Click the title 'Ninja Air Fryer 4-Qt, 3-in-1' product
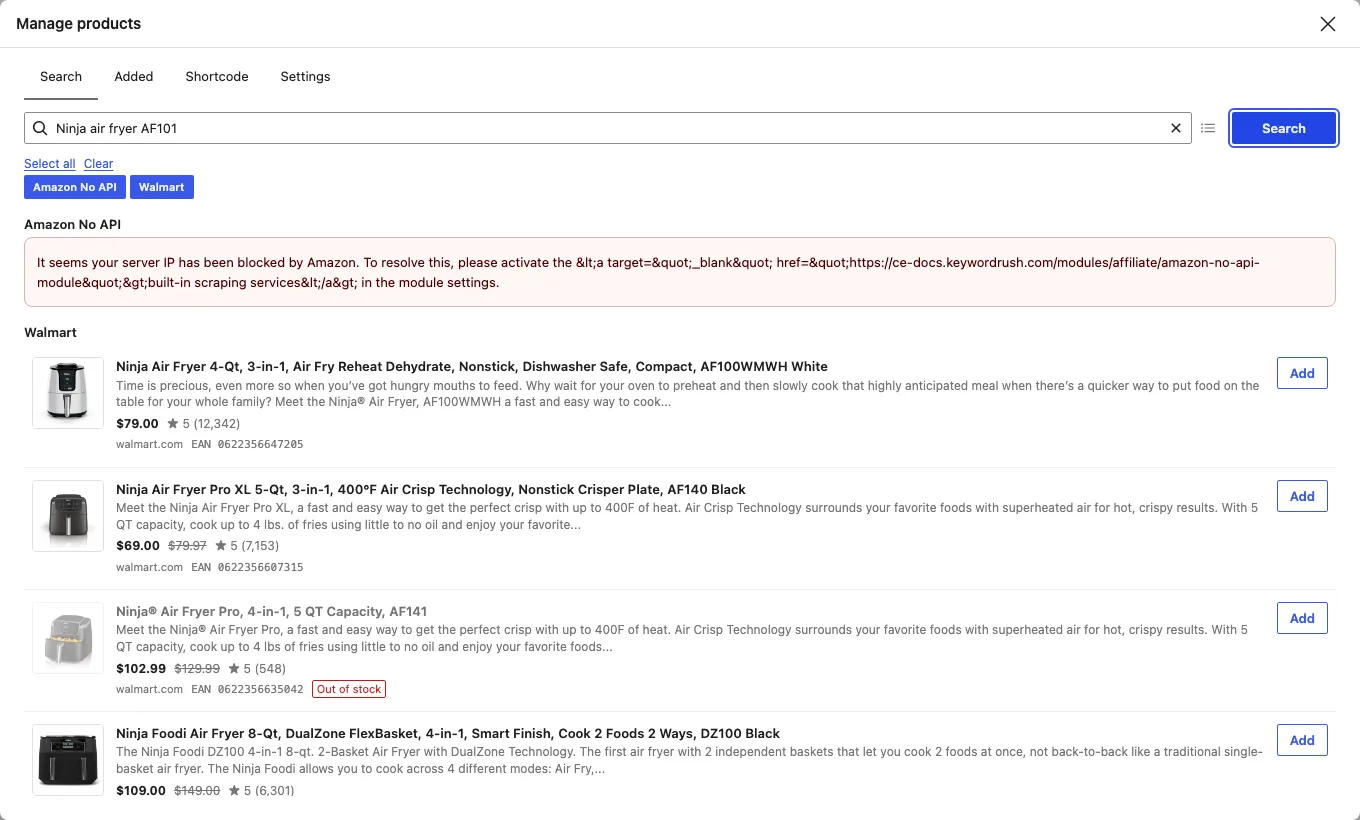 472,366
